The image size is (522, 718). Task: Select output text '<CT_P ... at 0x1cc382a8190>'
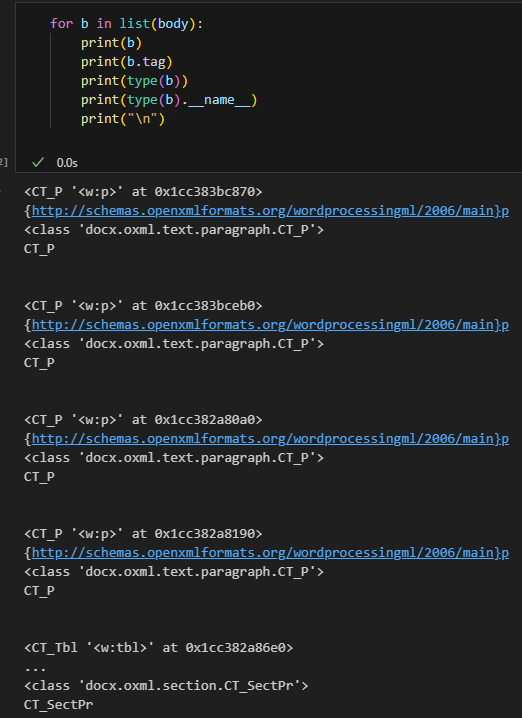pos(143,533)
